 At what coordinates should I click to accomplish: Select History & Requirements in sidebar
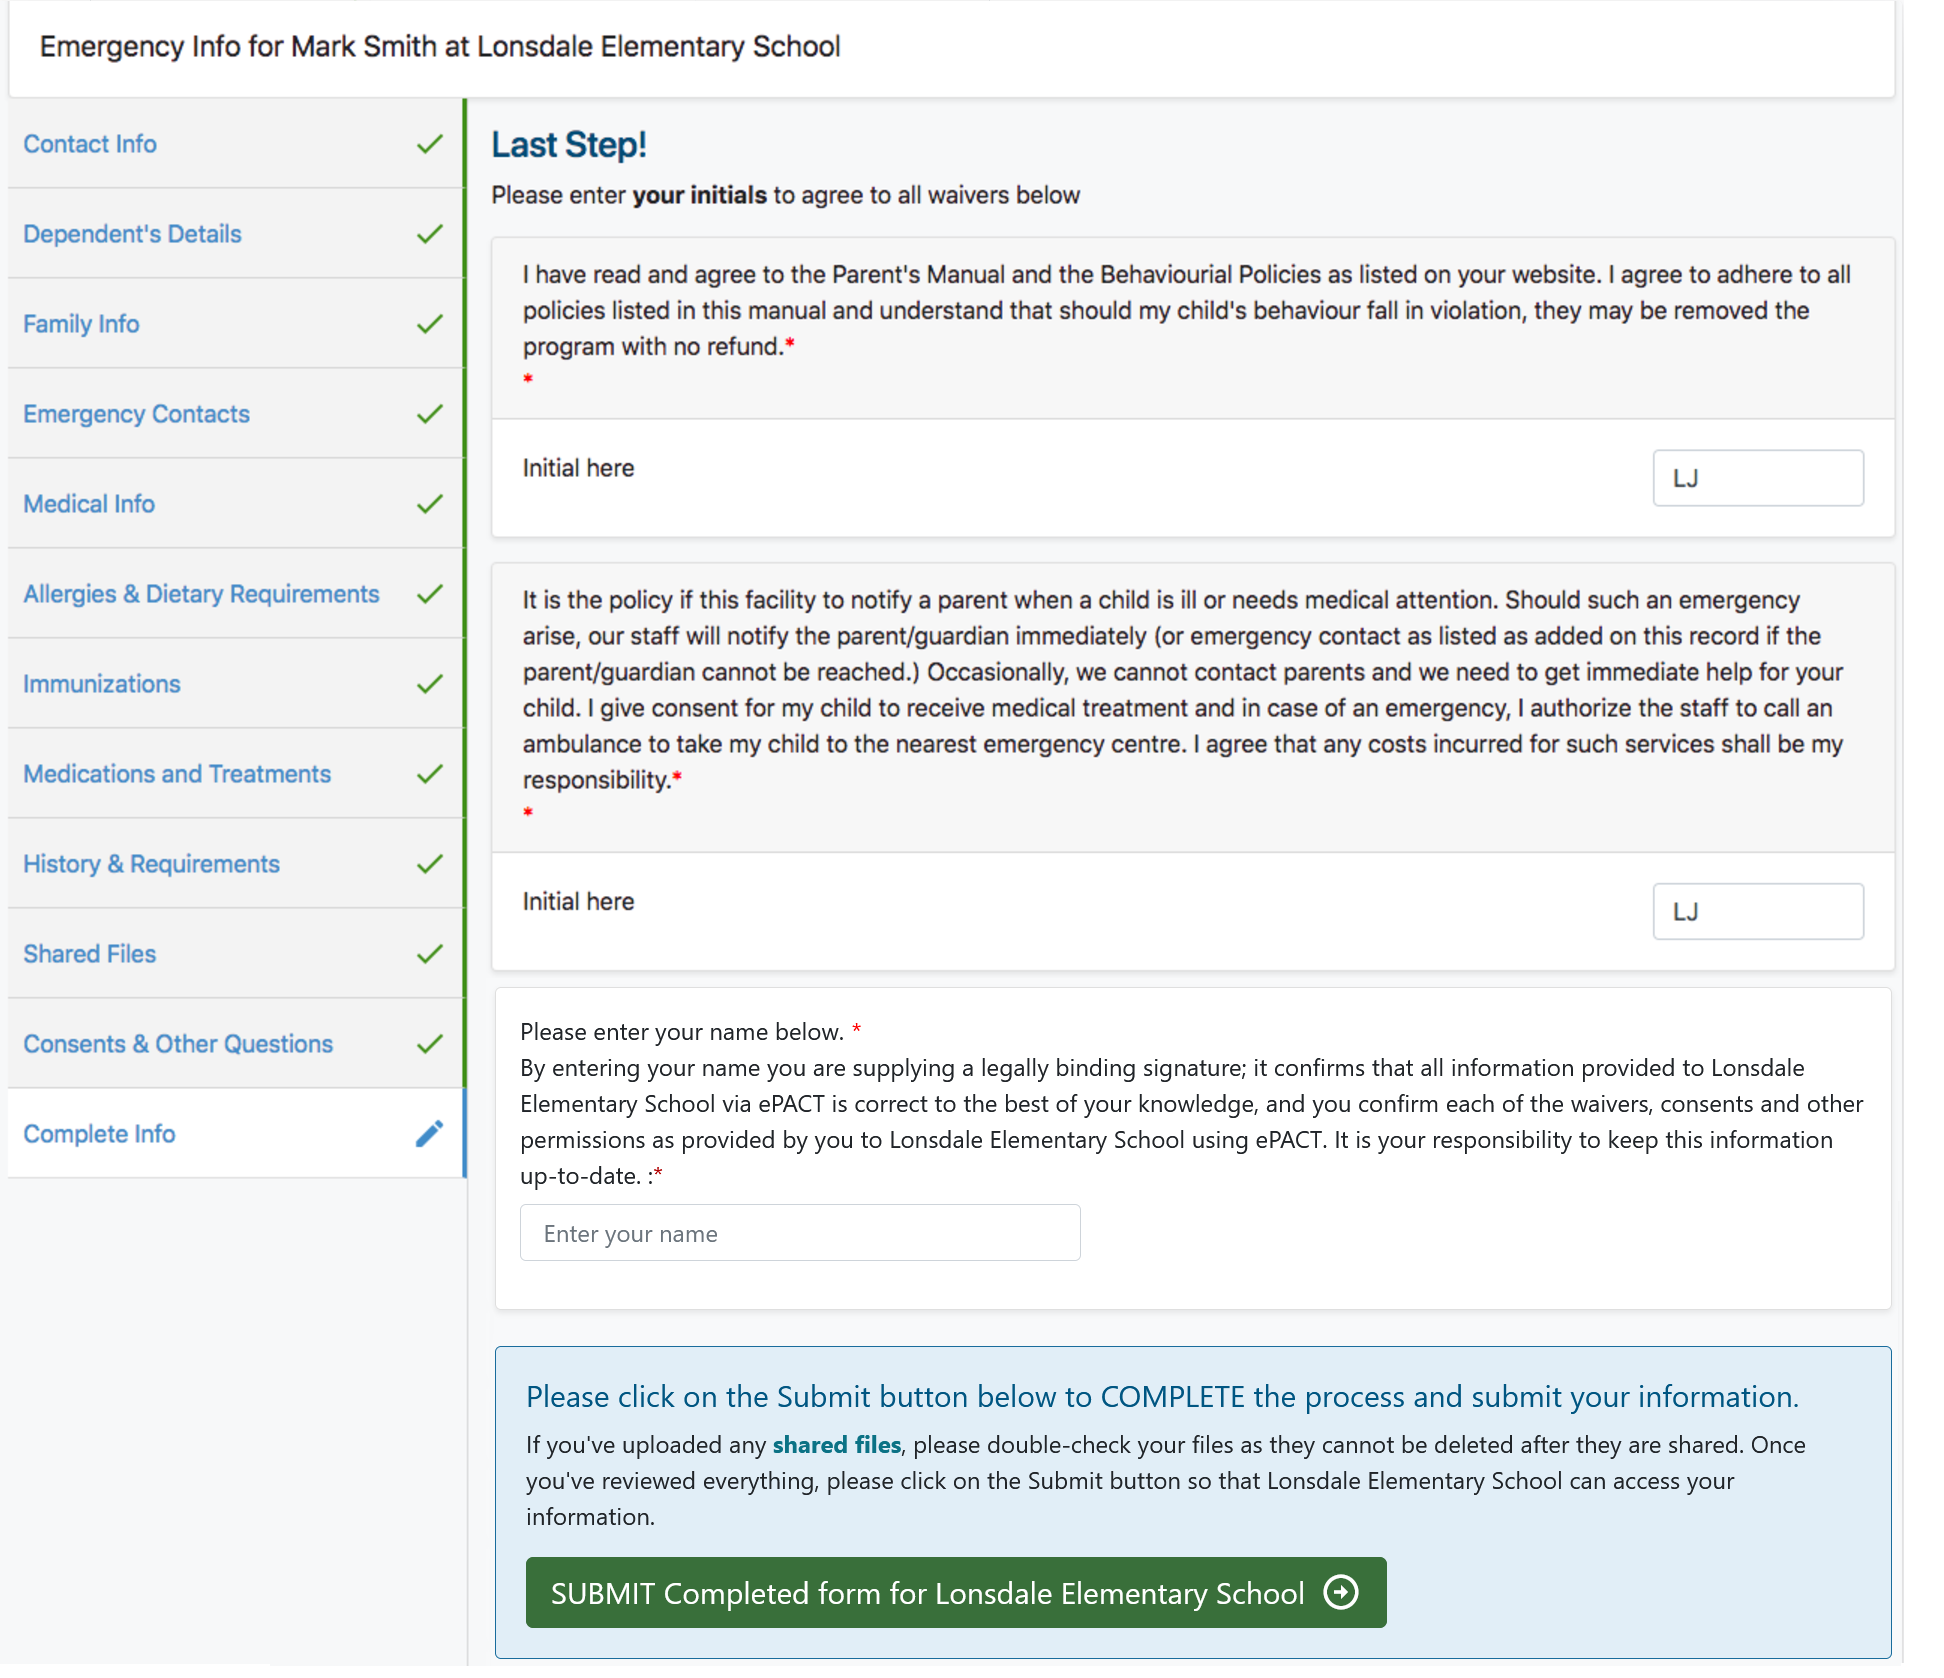pyautogui.click(x=151, y=864)
